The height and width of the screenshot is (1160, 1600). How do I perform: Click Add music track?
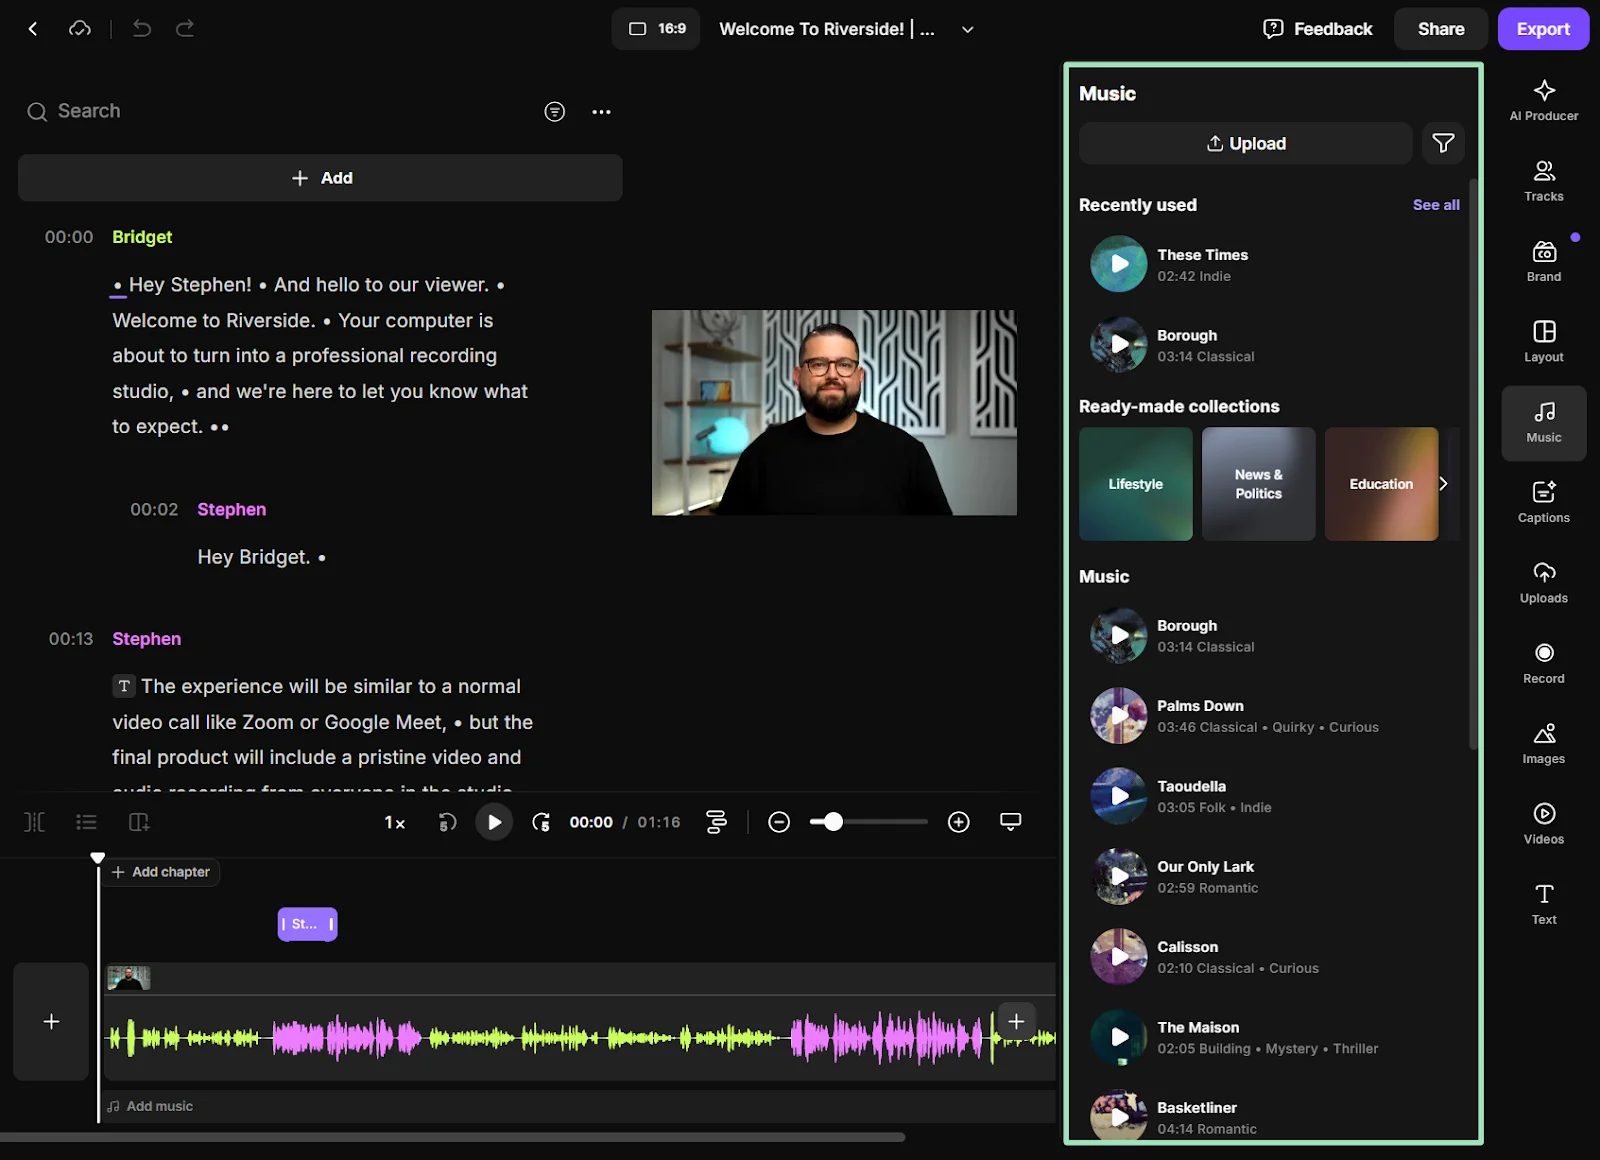tap(151, 1106)
